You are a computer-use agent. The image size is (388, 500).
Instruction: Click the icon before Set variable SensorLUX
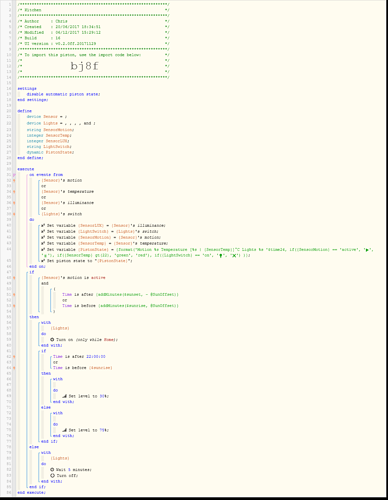pos(43,225)
